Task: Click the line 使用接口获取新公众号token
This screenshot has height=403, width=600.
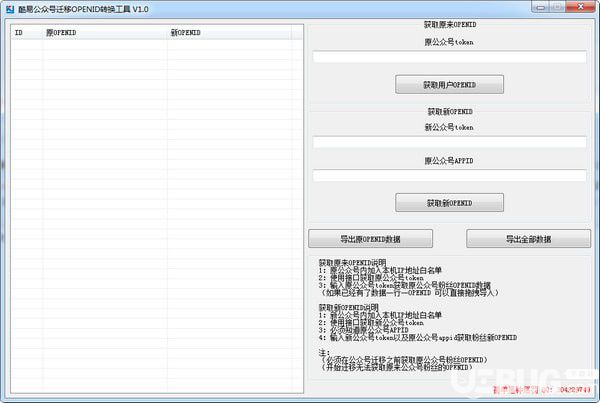Action: (371, 323)
